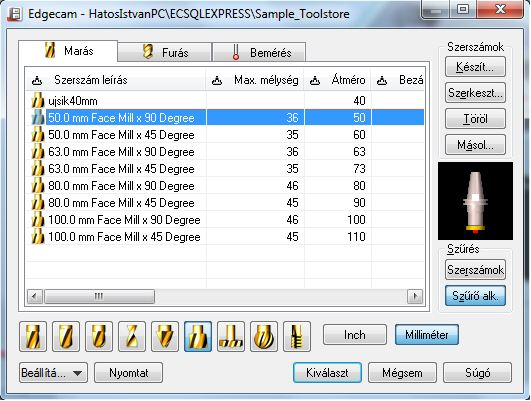Open the Beállítá... dropdown

coord(53,373)
